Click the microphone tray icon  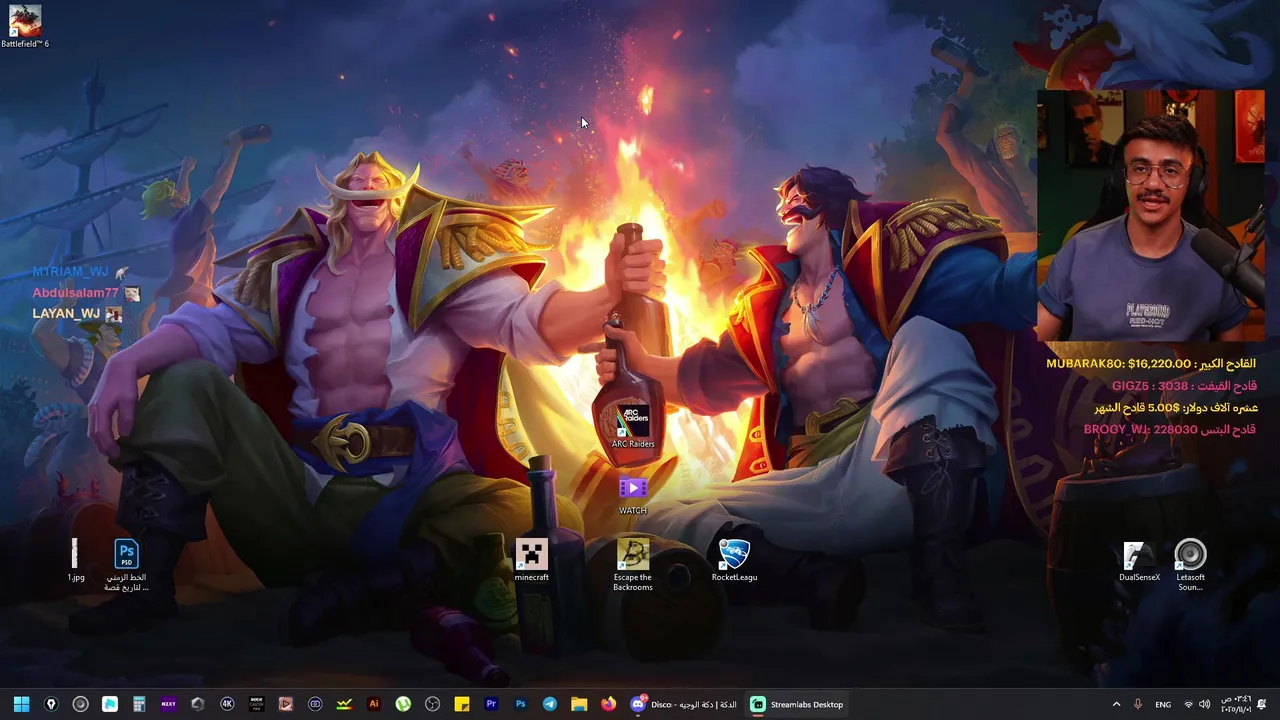(x=1138, y=704)
